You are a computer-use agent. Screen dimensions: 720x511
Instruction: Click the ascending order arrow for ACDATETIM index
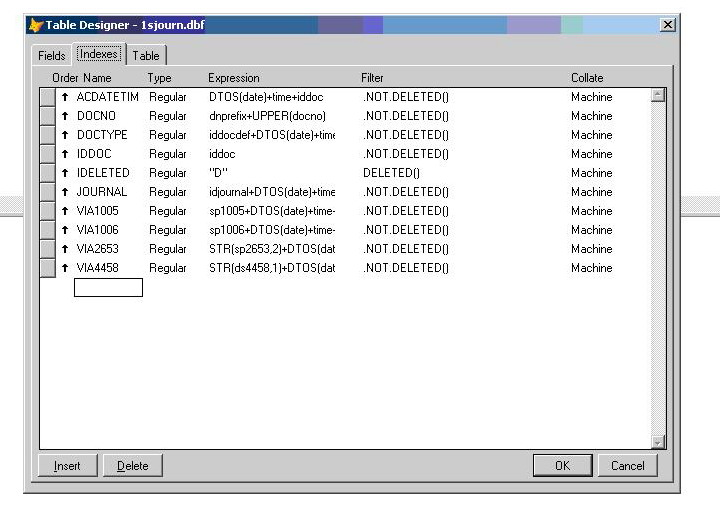point(65,97)
